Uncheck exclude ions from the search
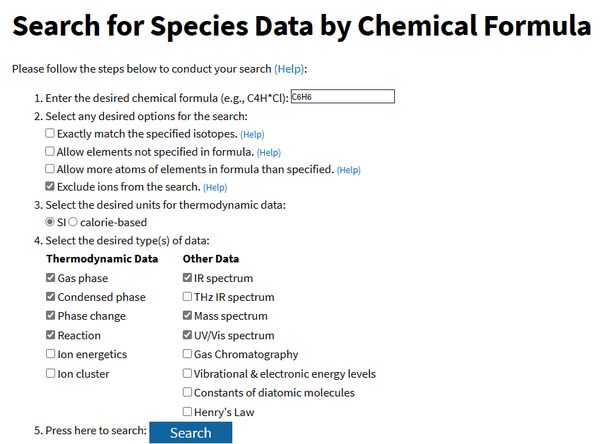Image resolution: width=600 pixels, height=444 pixels. click(51, 187)
